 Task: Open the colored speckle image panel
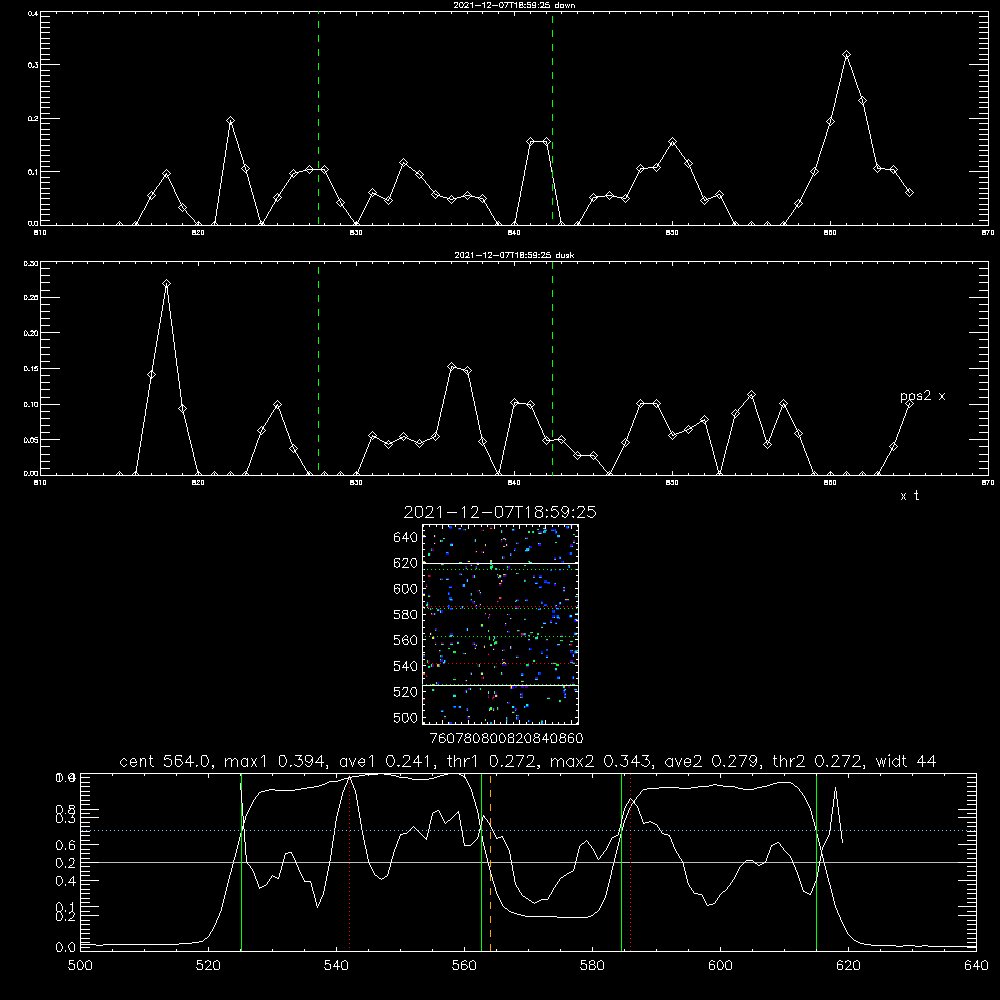tap(501, 624)
